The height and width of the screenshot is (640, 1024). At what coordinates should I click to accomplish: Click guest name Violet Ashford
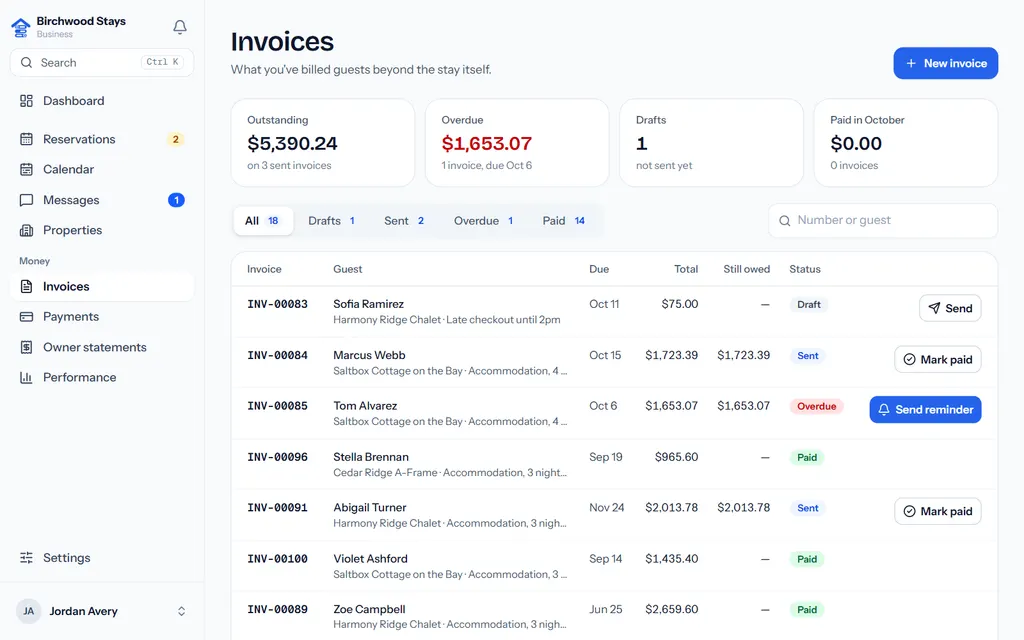370,559
